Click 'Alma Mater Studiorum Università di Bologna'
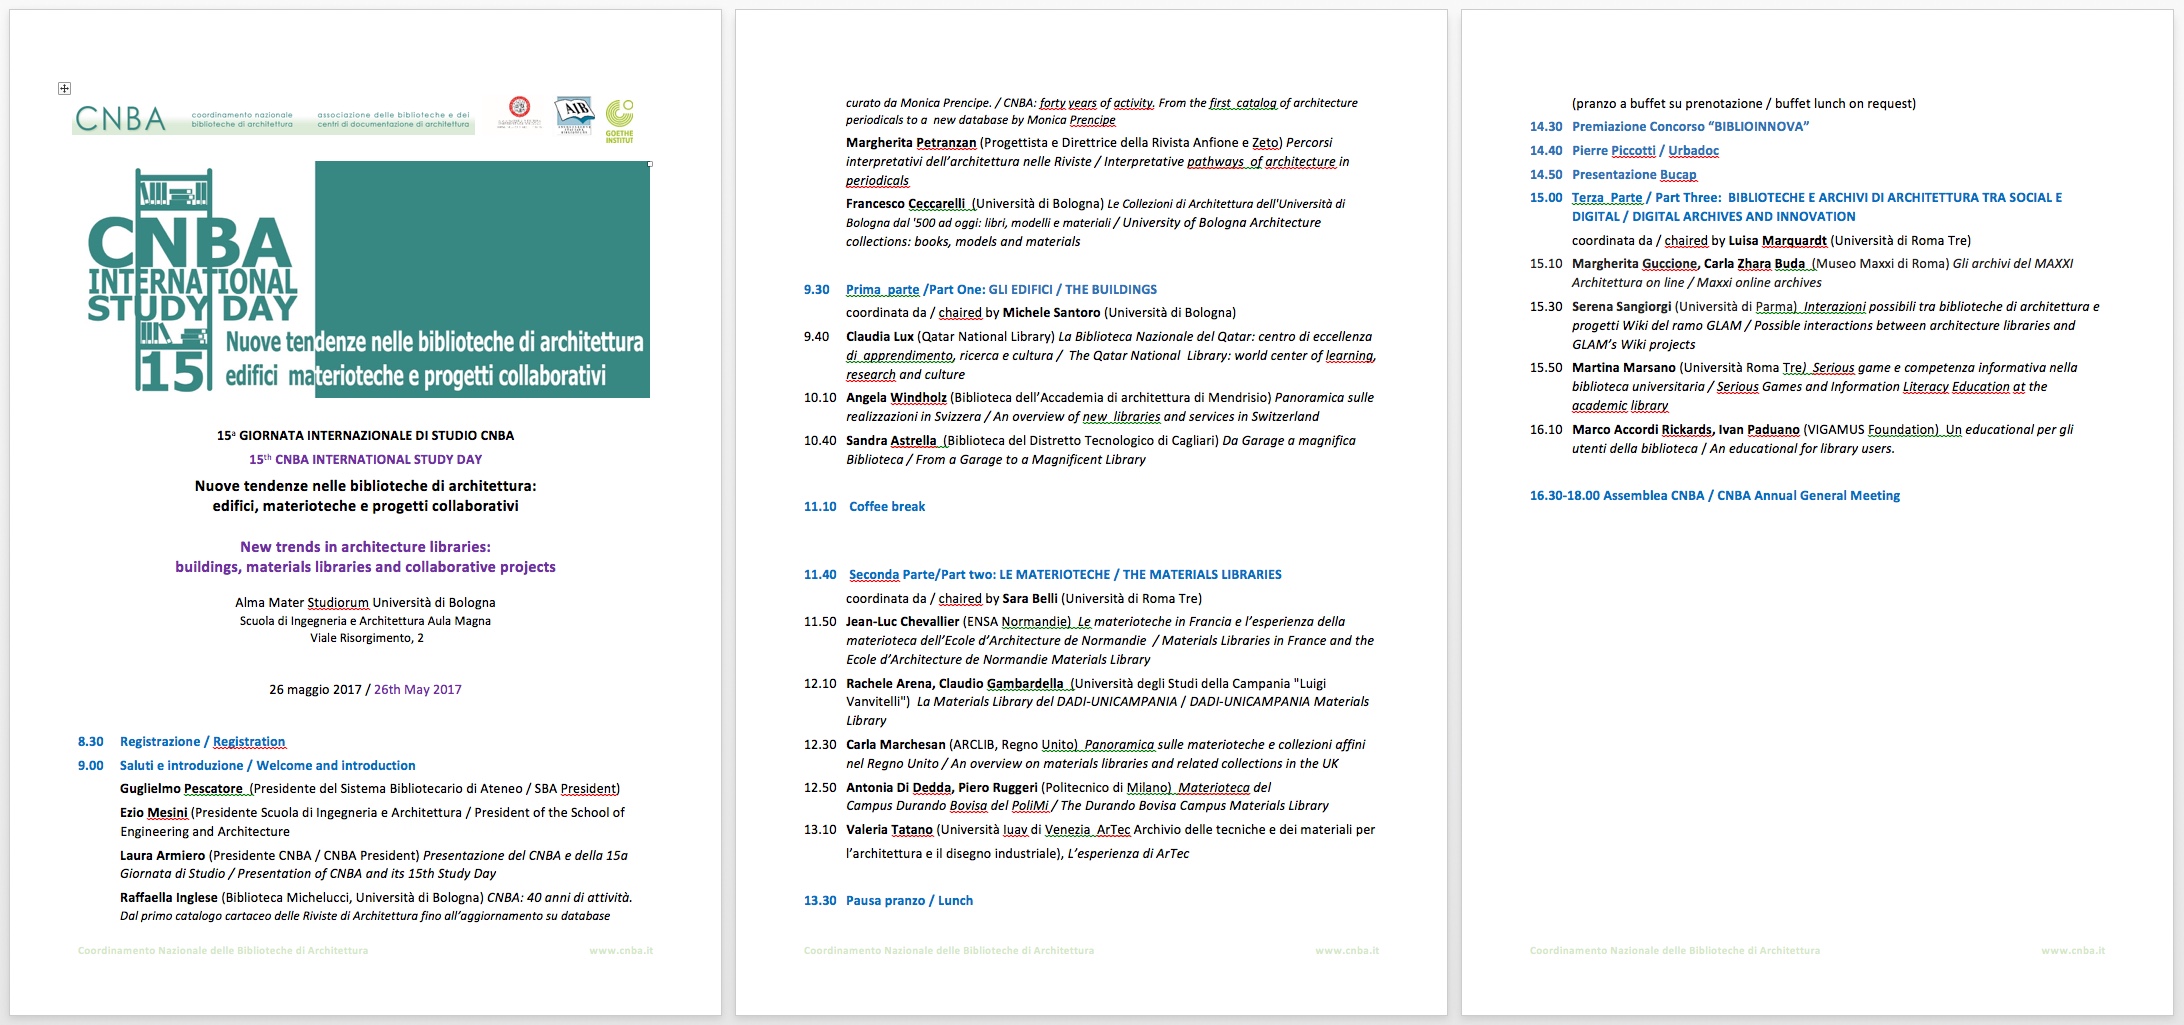 click(365, 603)
